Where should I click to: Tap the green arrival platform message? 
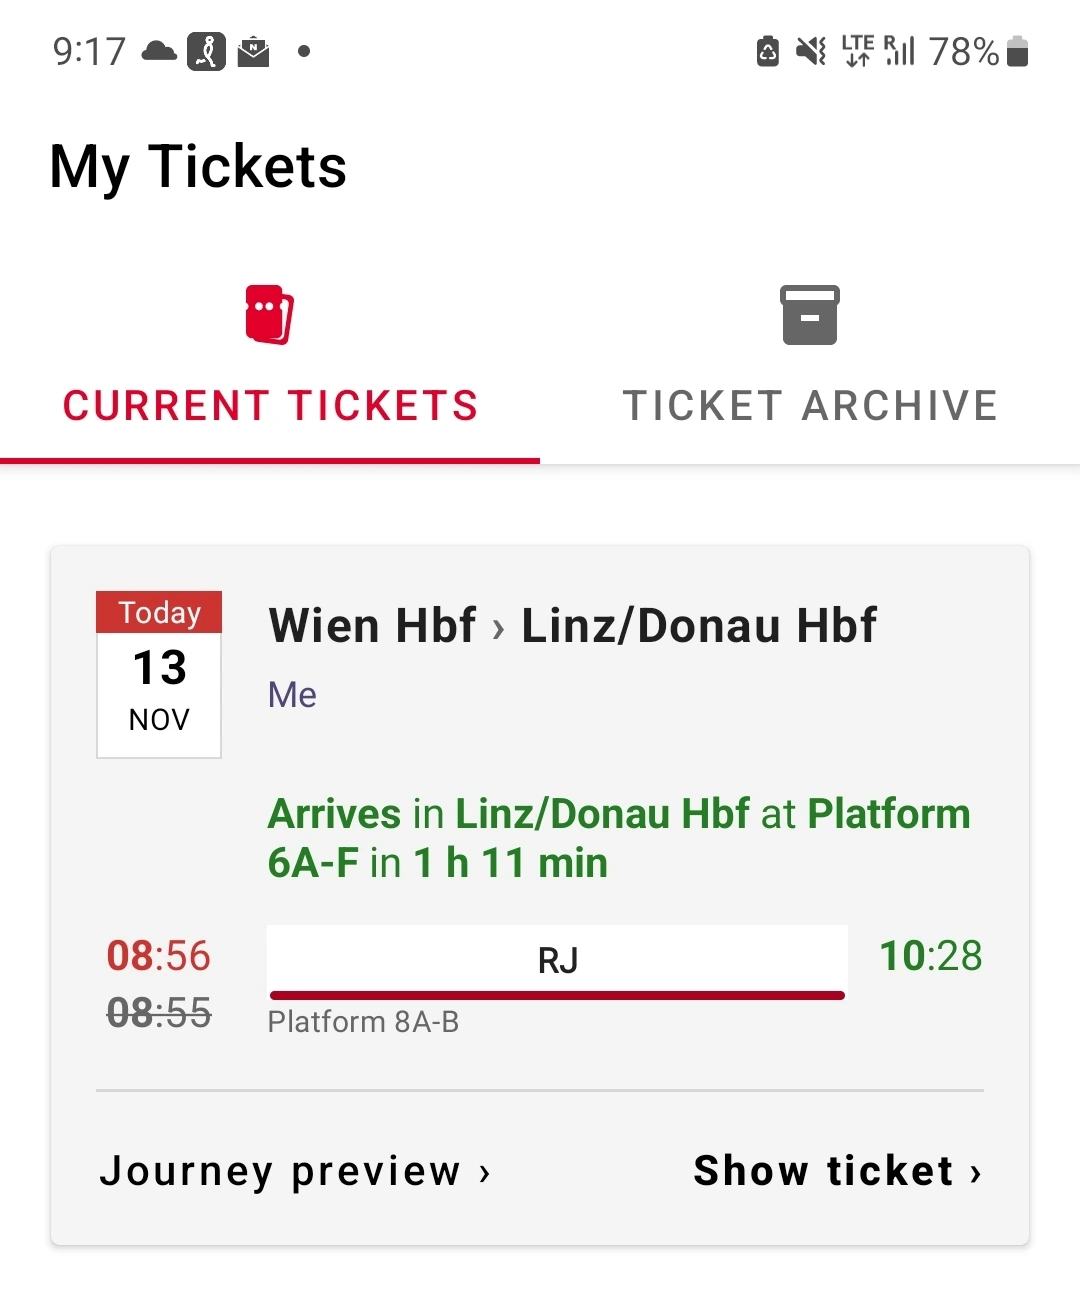coord(618,838)
